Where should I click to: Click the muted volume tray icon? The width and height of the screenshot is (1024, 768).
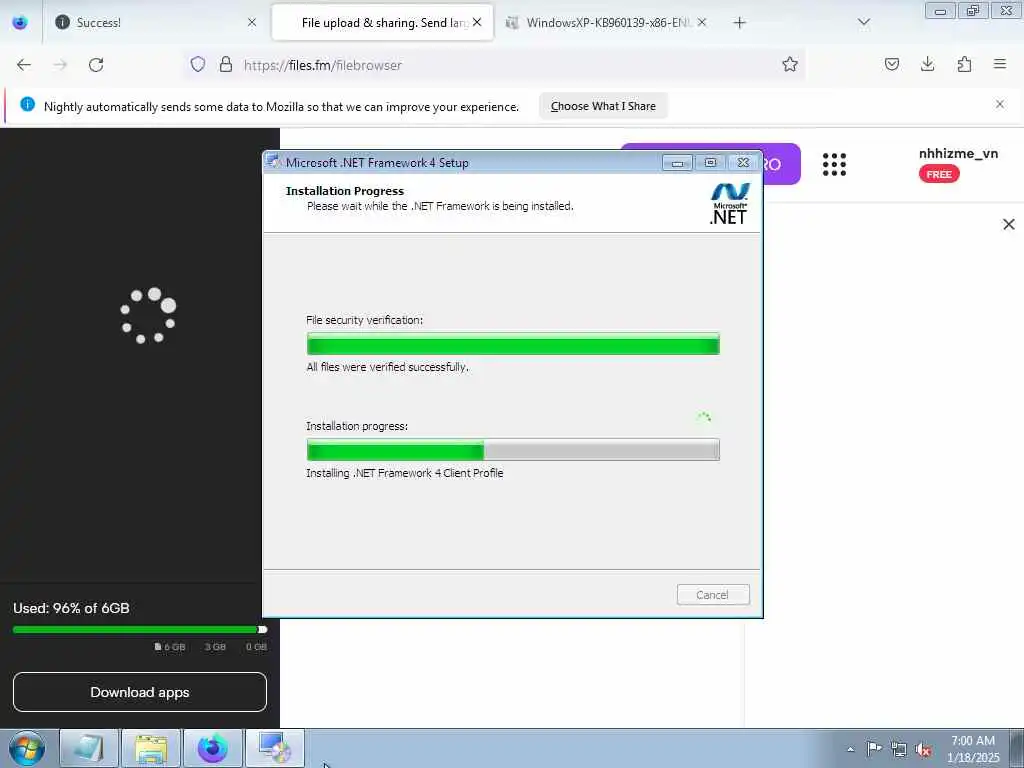click(x=923, y=750)
